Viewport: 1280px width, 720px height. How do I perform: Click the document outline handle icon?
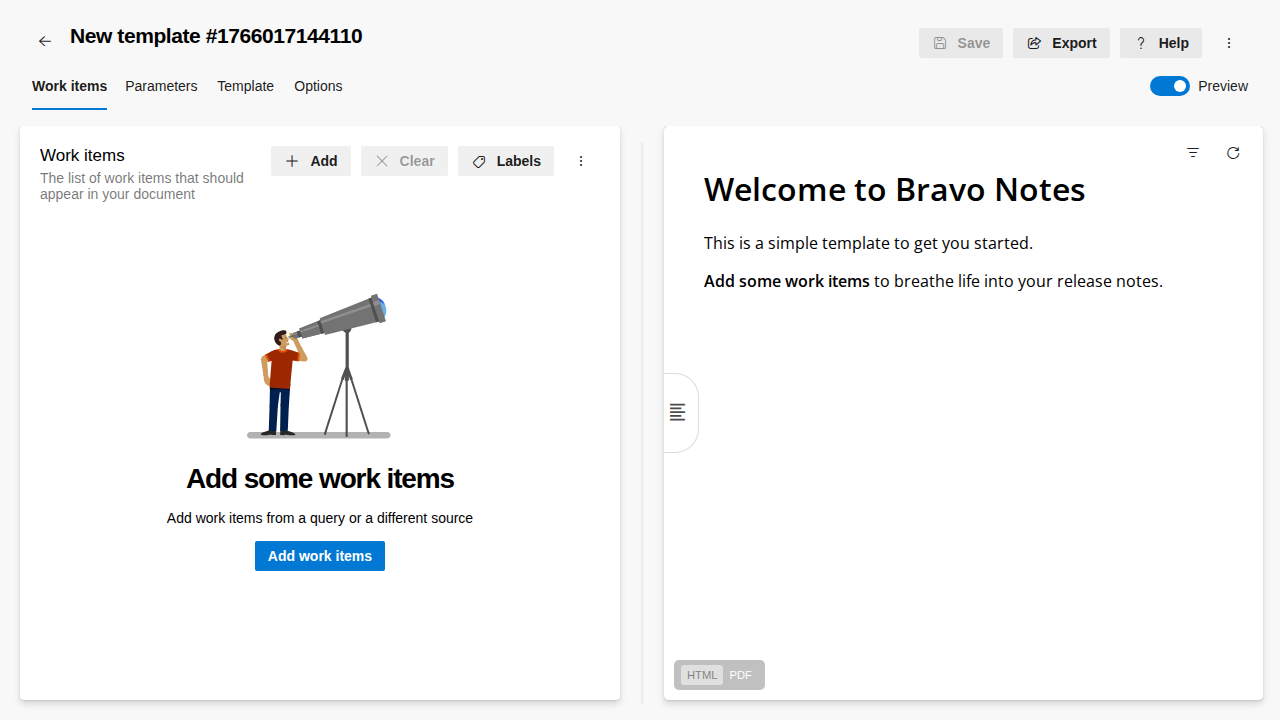678,412
